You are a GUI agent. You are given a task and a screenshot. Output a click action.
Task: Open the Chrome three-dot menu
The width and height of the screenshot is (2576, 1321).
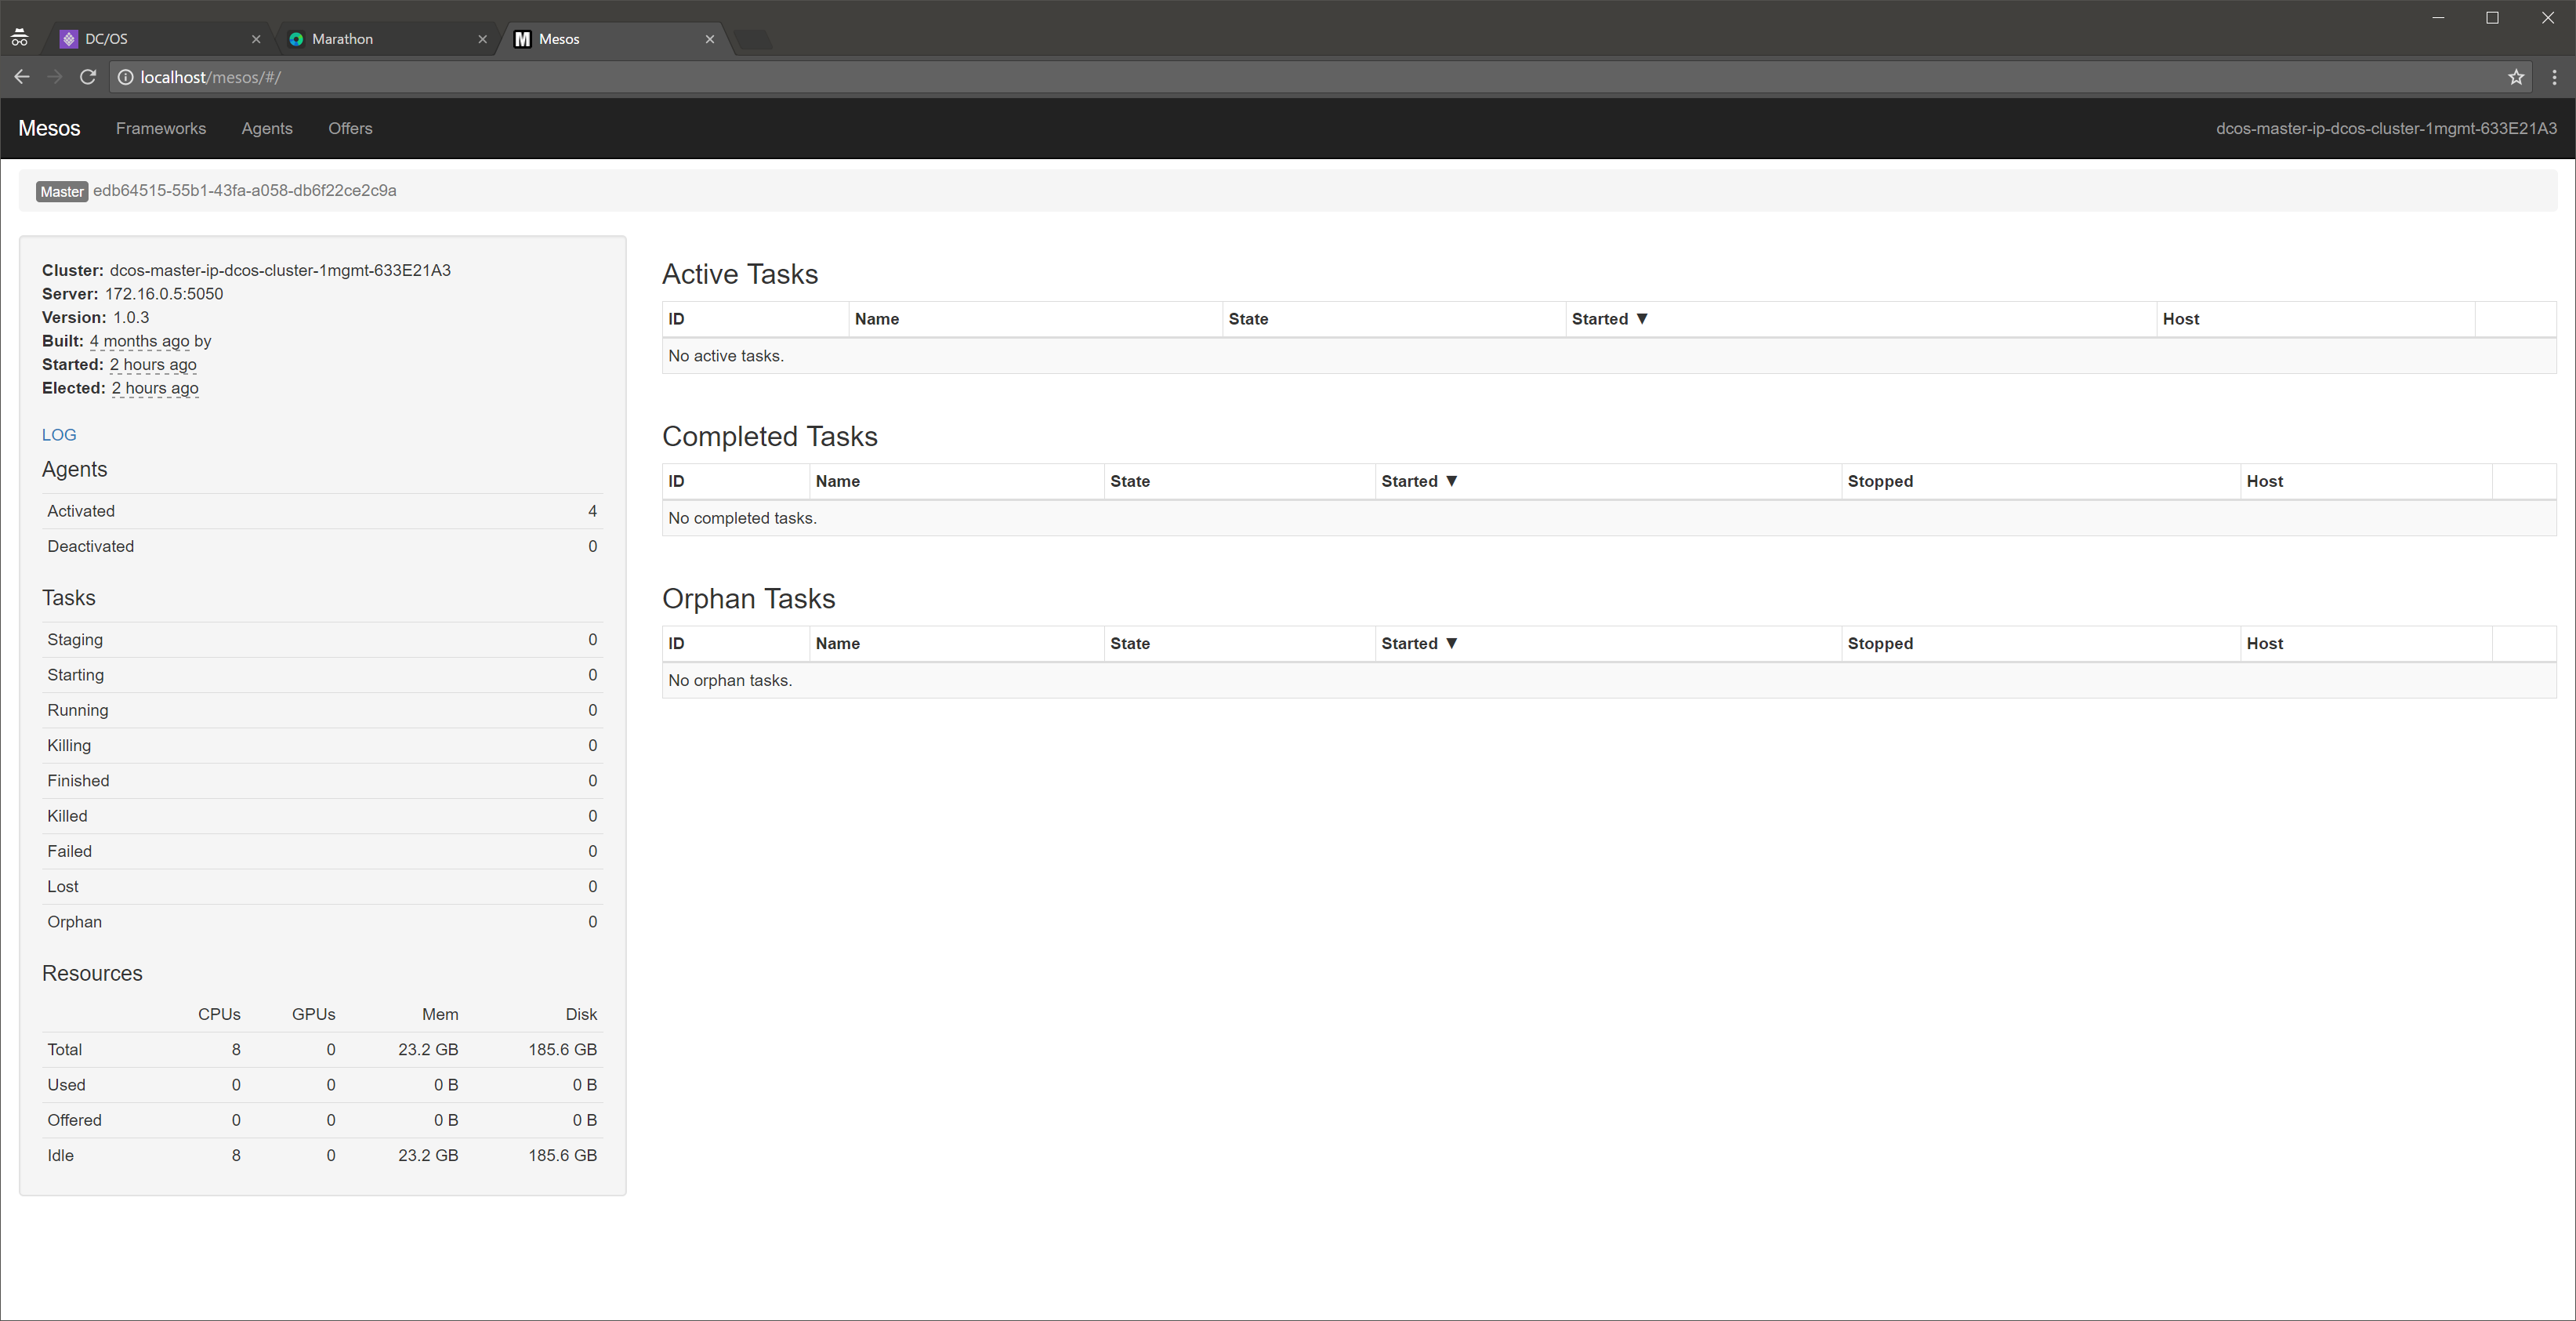(x=2554, y=77)
